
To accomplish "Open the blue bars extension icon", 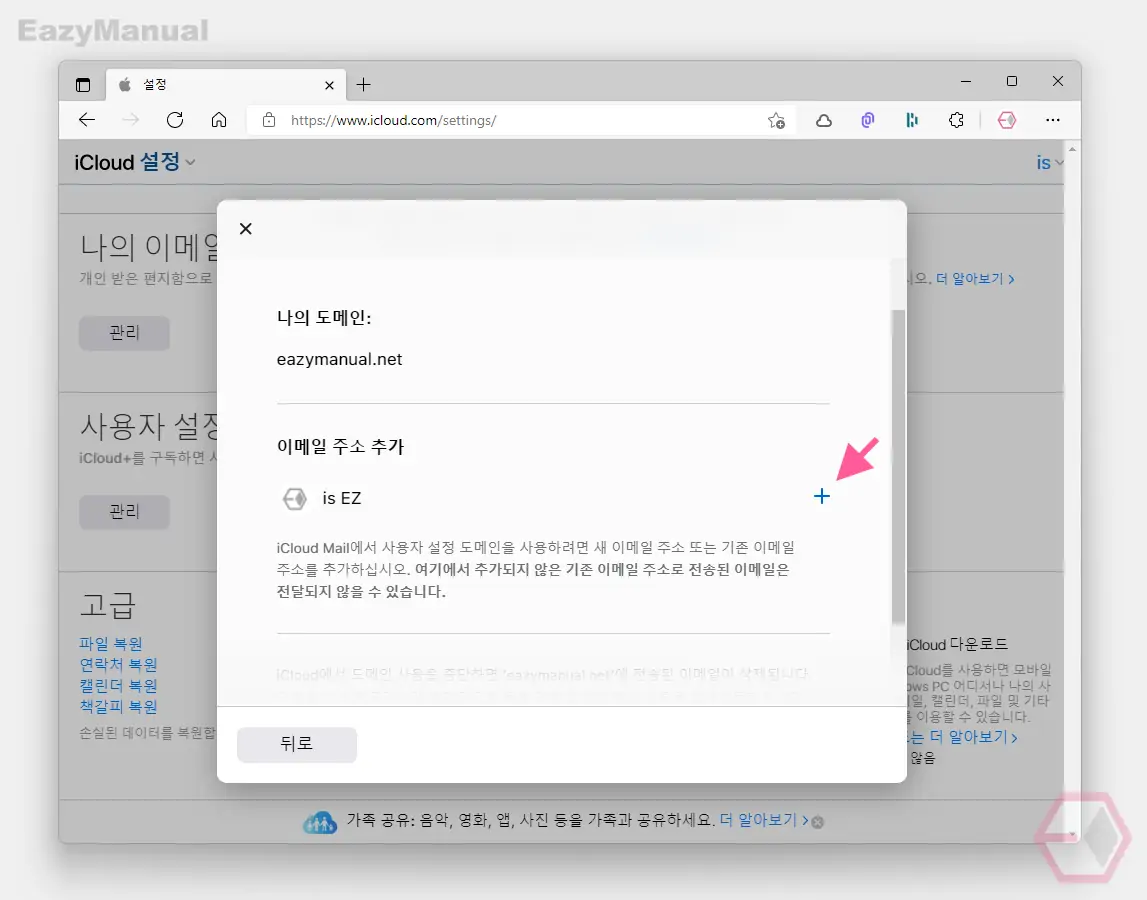I will coord(911,121).
